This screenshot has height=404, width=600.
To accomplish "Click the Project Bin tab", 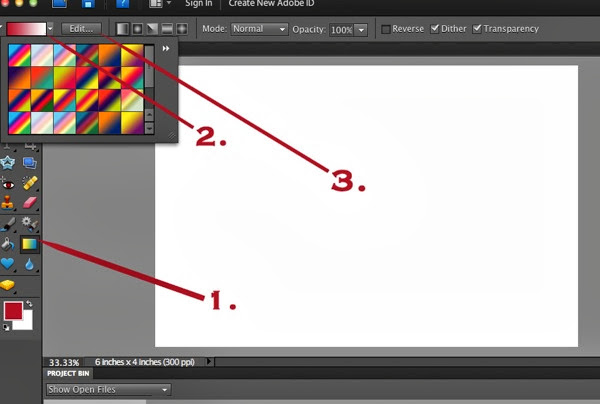I will point(68,373).
